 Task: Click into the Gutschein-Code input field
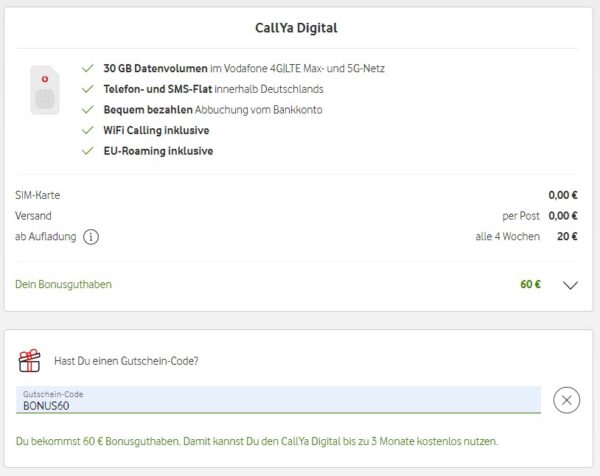coord(278,400)
